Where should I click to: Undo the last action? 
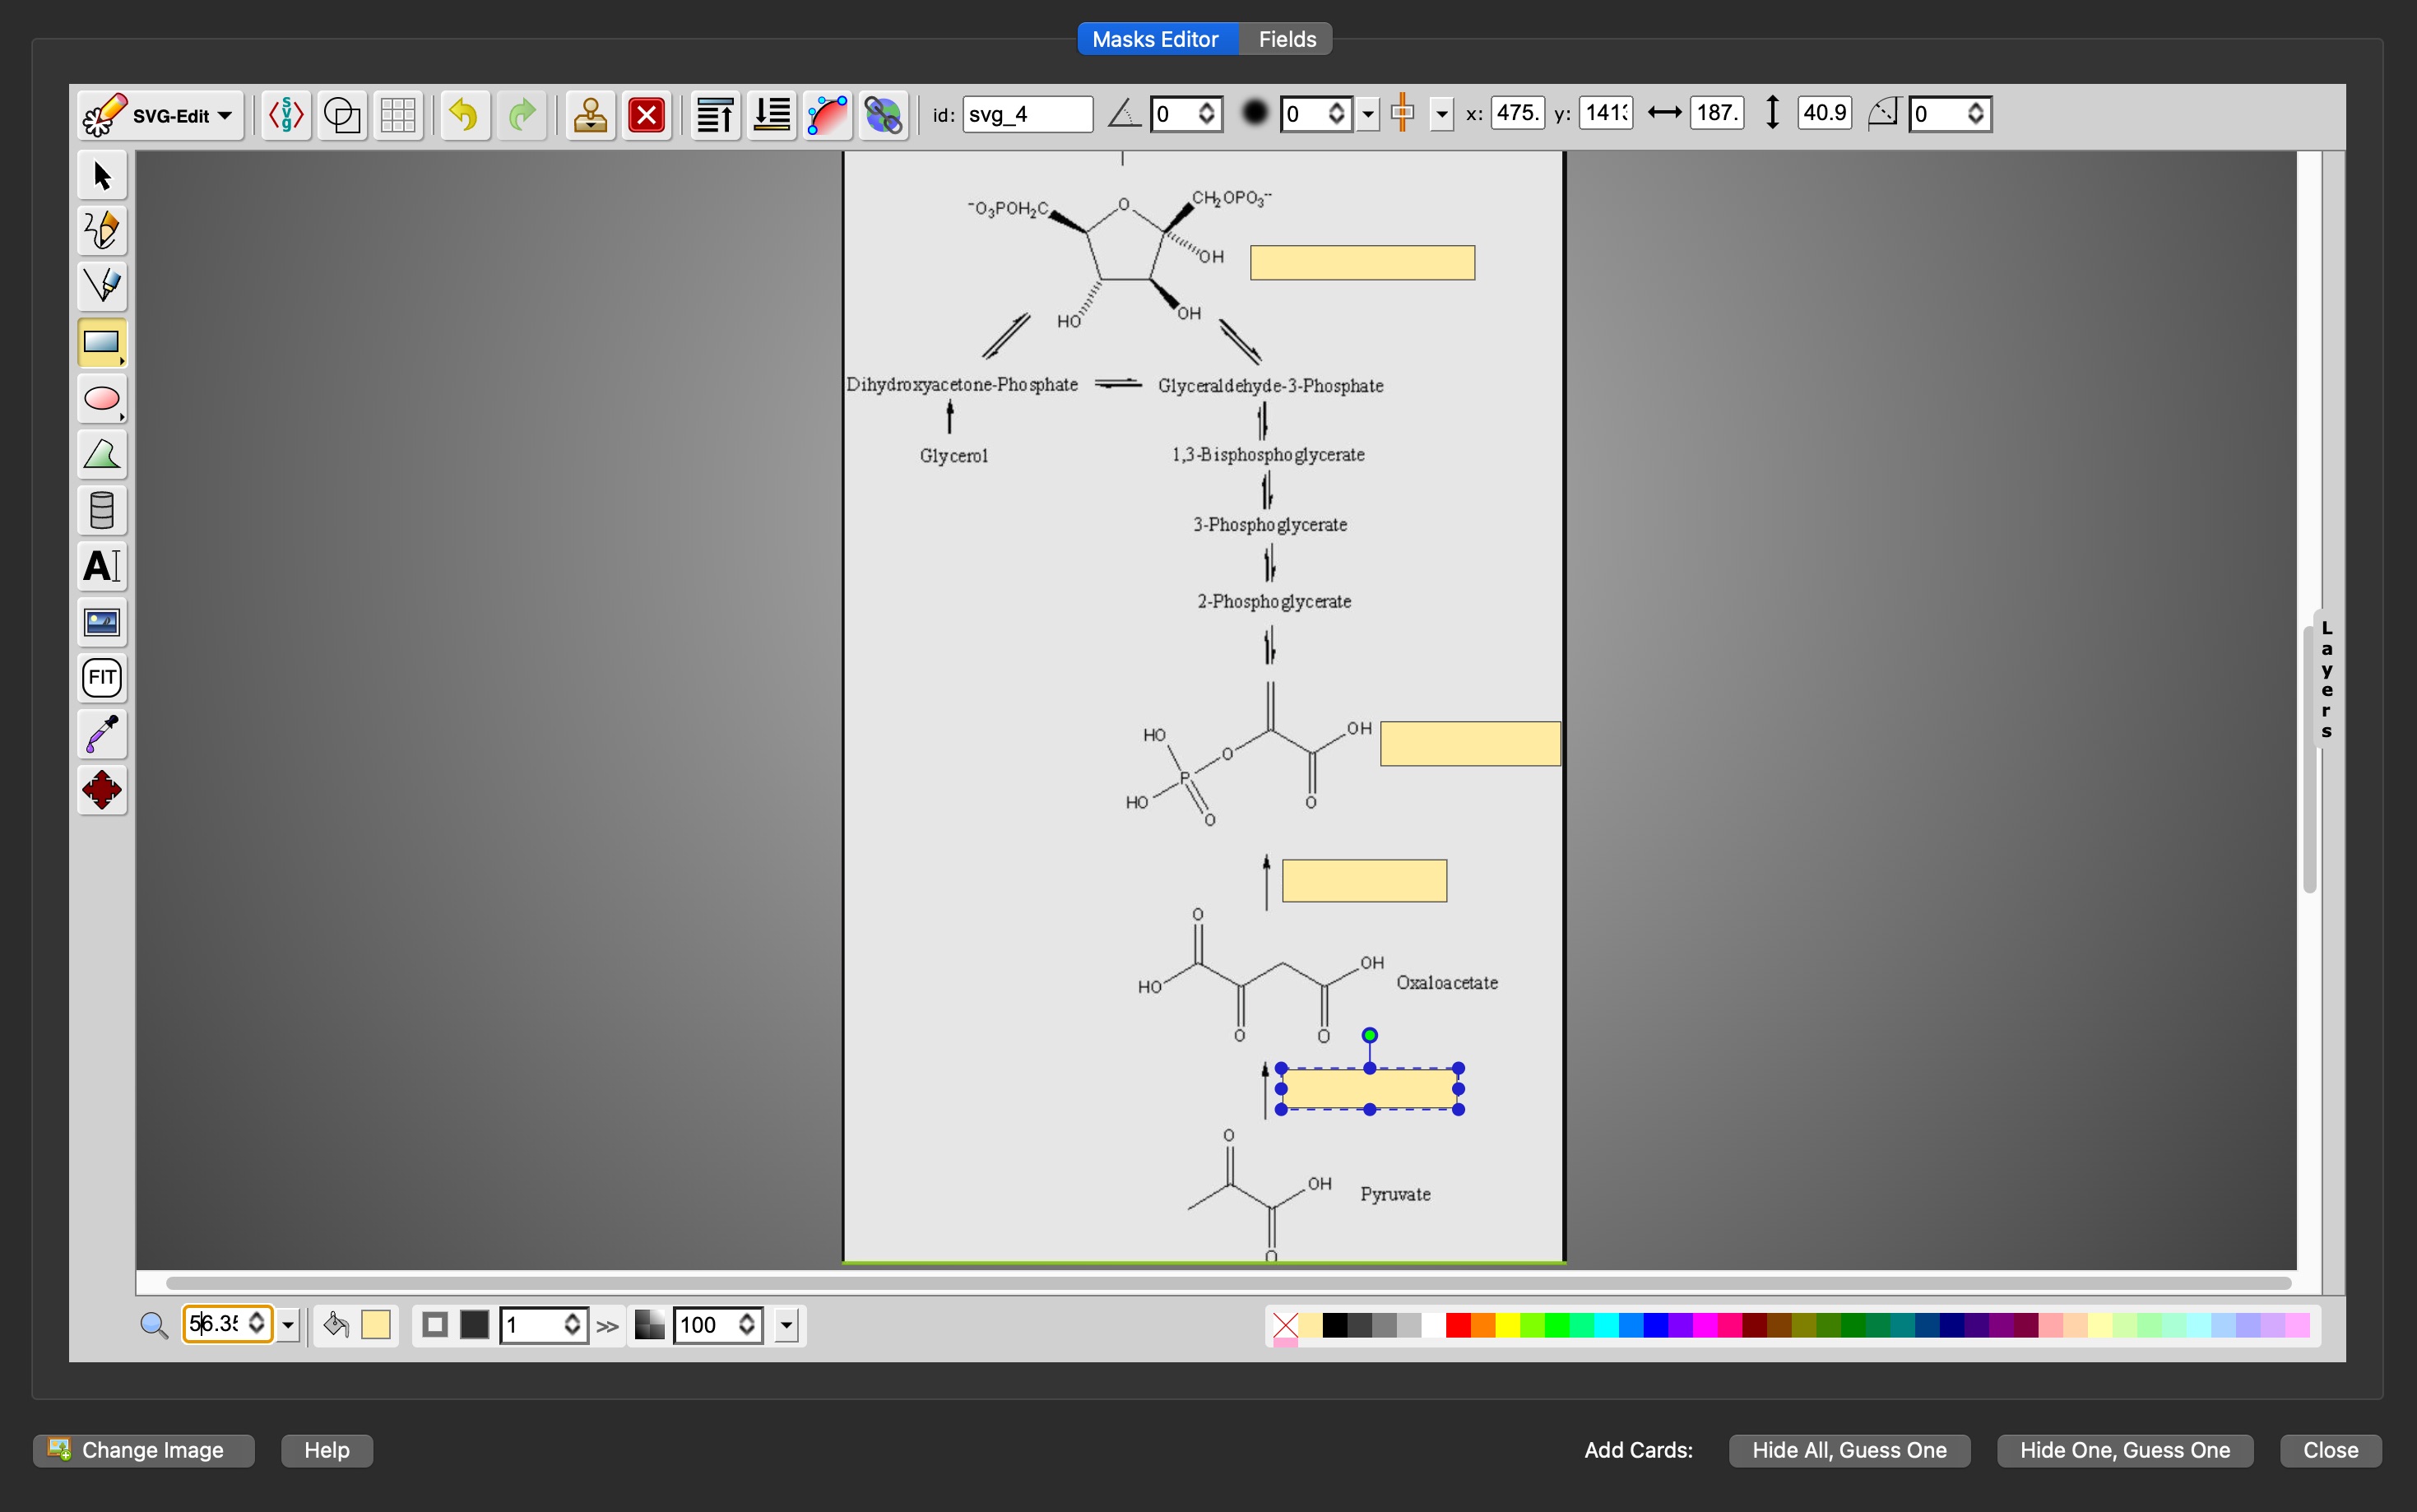click(x=464, y=115)
